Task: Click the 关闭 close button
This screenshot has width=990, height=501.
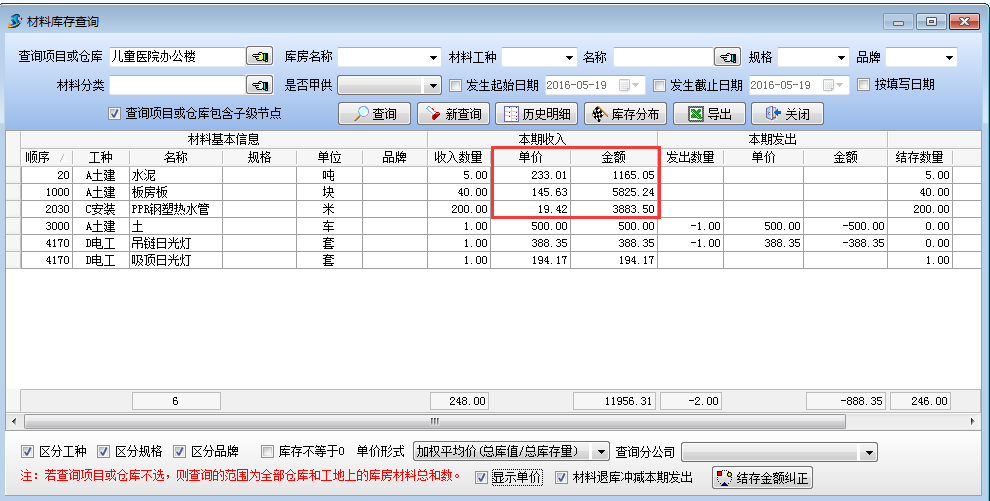Action: (787, 114)
